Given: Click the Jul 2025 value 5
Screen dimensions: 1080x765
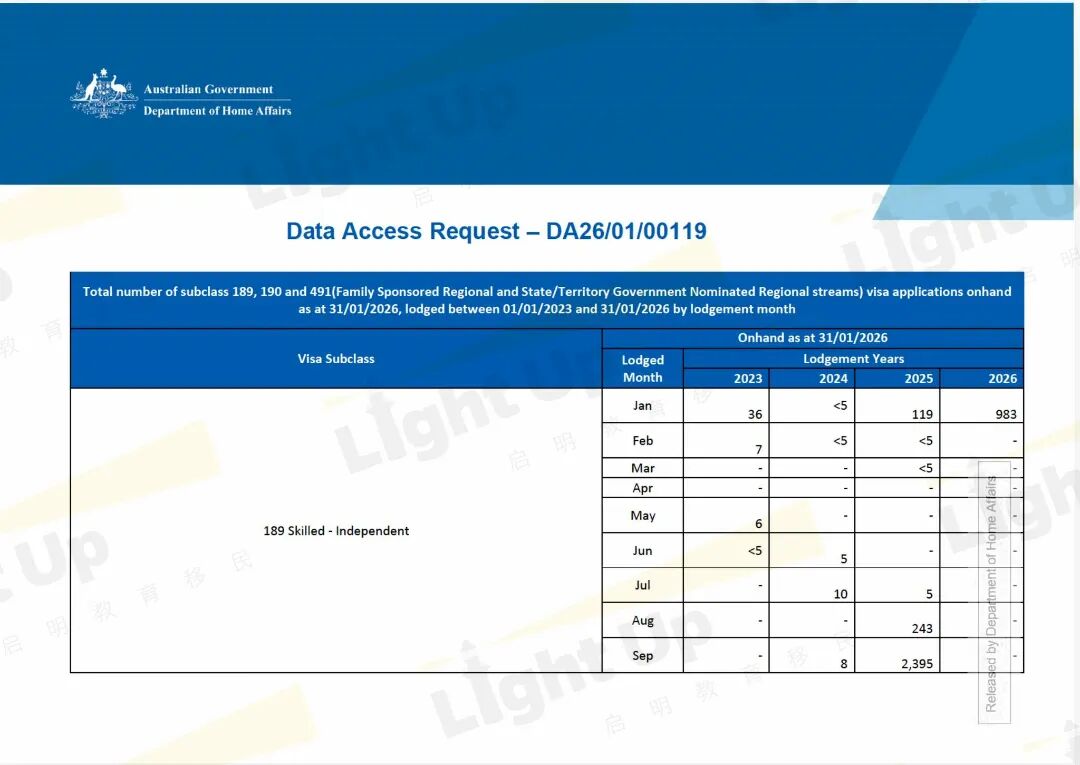Looking at the screenshot, I should click(929, 594).
